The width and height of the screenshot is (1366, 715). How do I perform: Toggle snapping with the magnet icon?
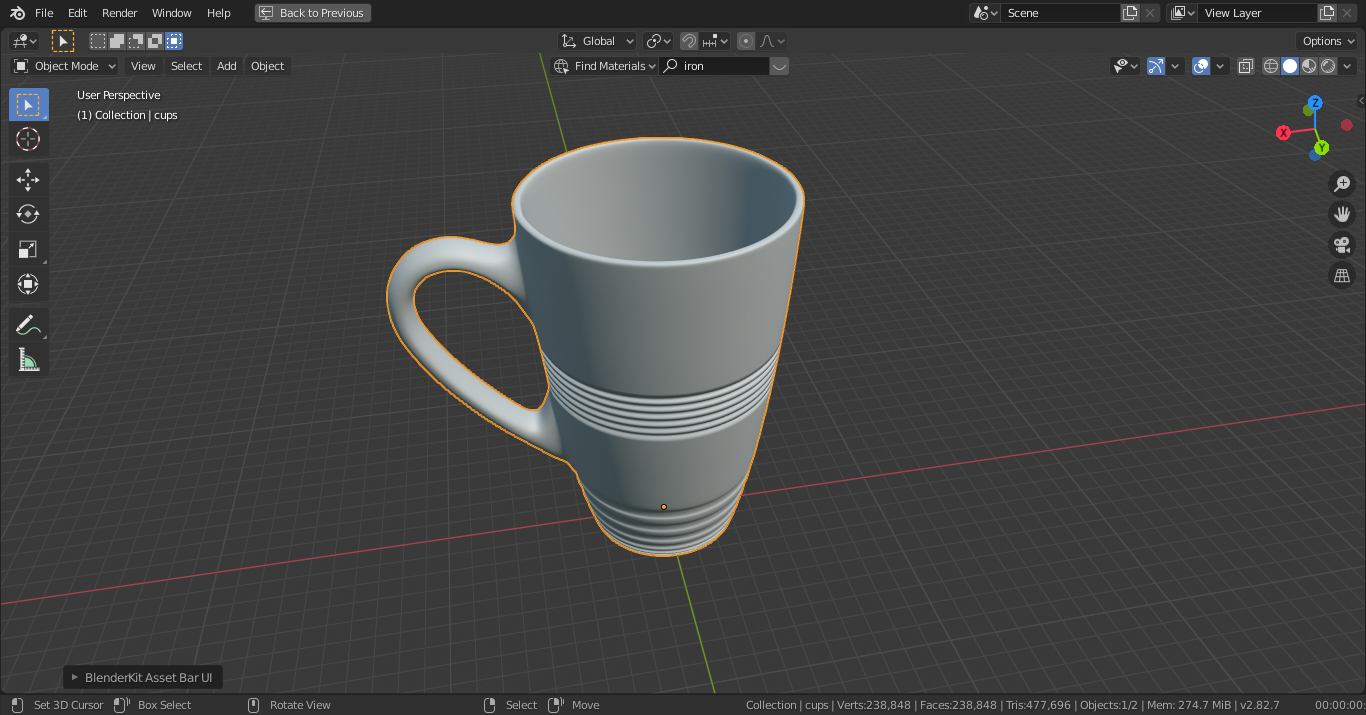click(x=689, y=41)
